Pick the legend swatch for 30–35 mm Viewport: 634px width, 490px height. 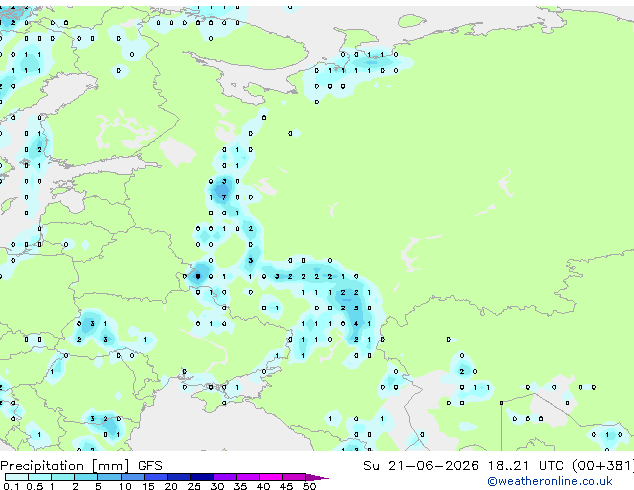pos(225,477)
